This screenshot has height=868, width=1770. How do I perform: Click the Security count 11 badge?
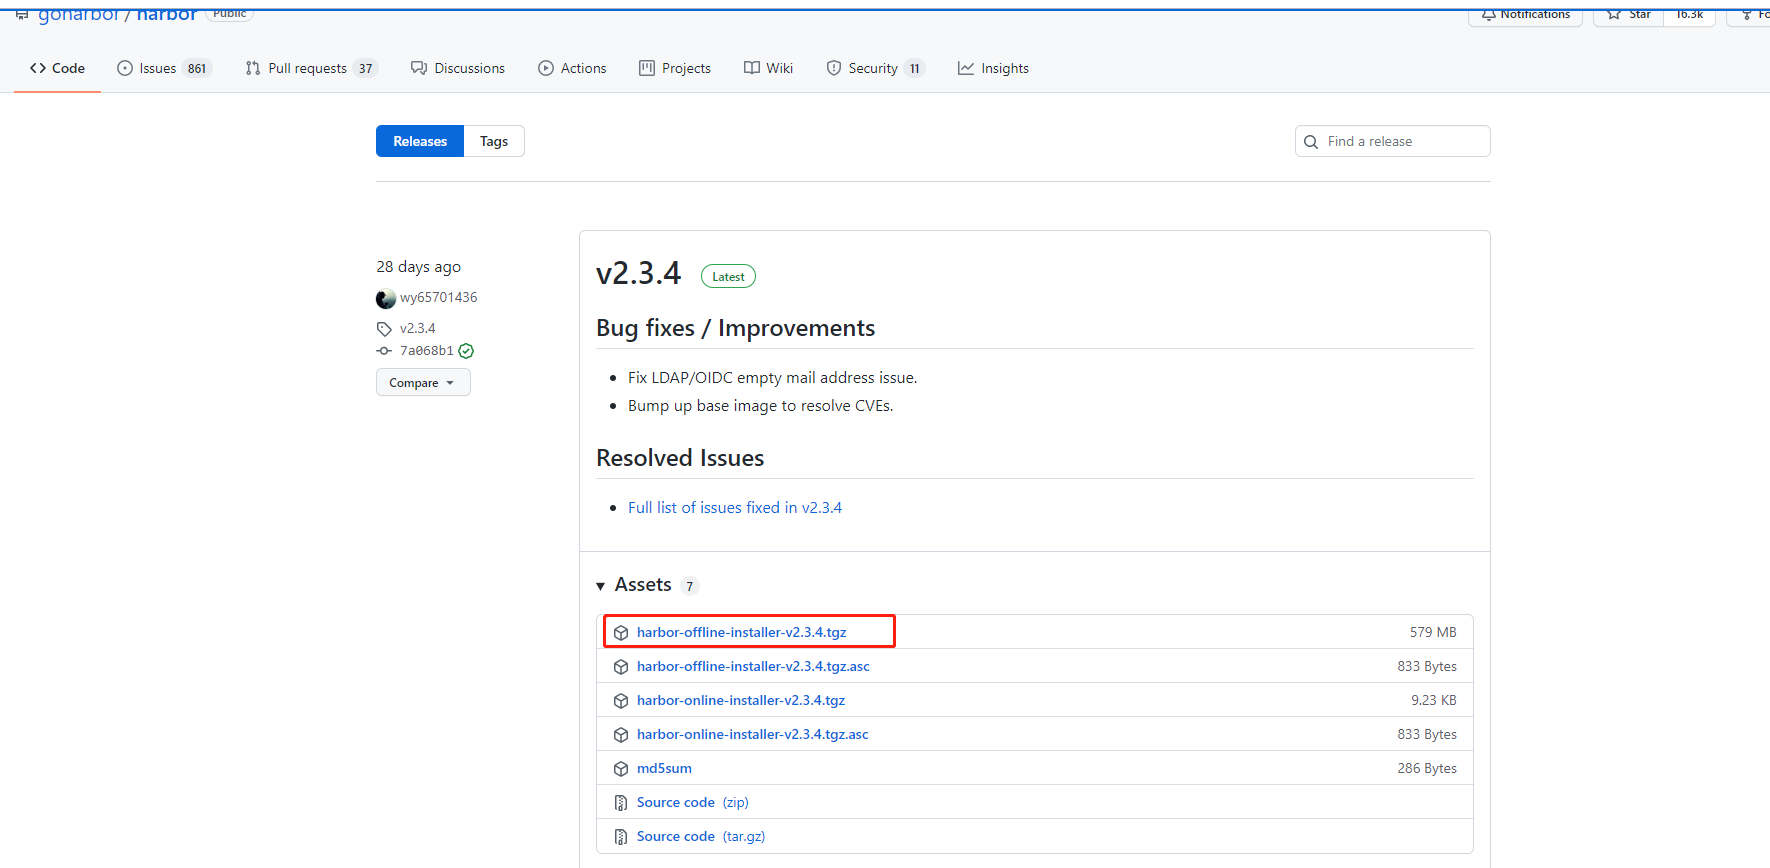point(914,69)
